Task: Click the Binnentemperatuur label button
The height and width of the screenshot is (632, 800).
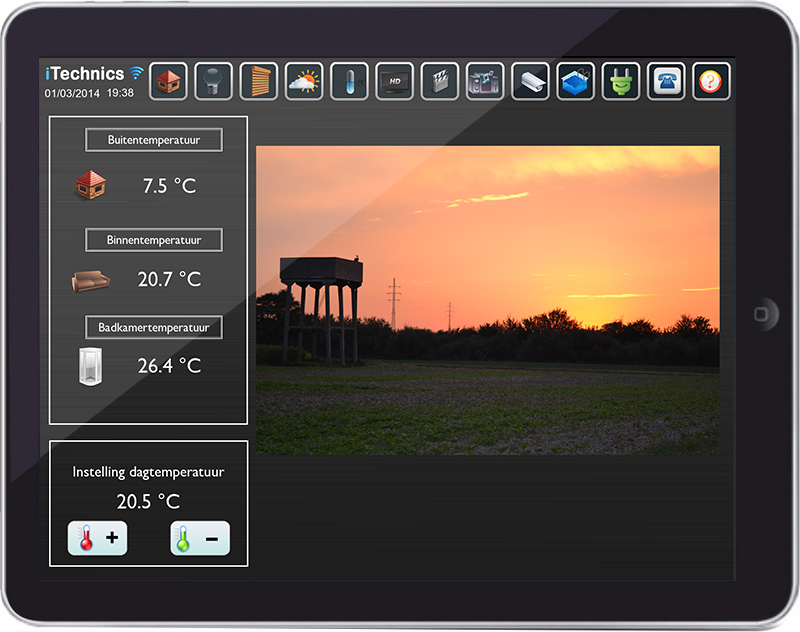Action: pyautogui.click(x=153, y=240)
